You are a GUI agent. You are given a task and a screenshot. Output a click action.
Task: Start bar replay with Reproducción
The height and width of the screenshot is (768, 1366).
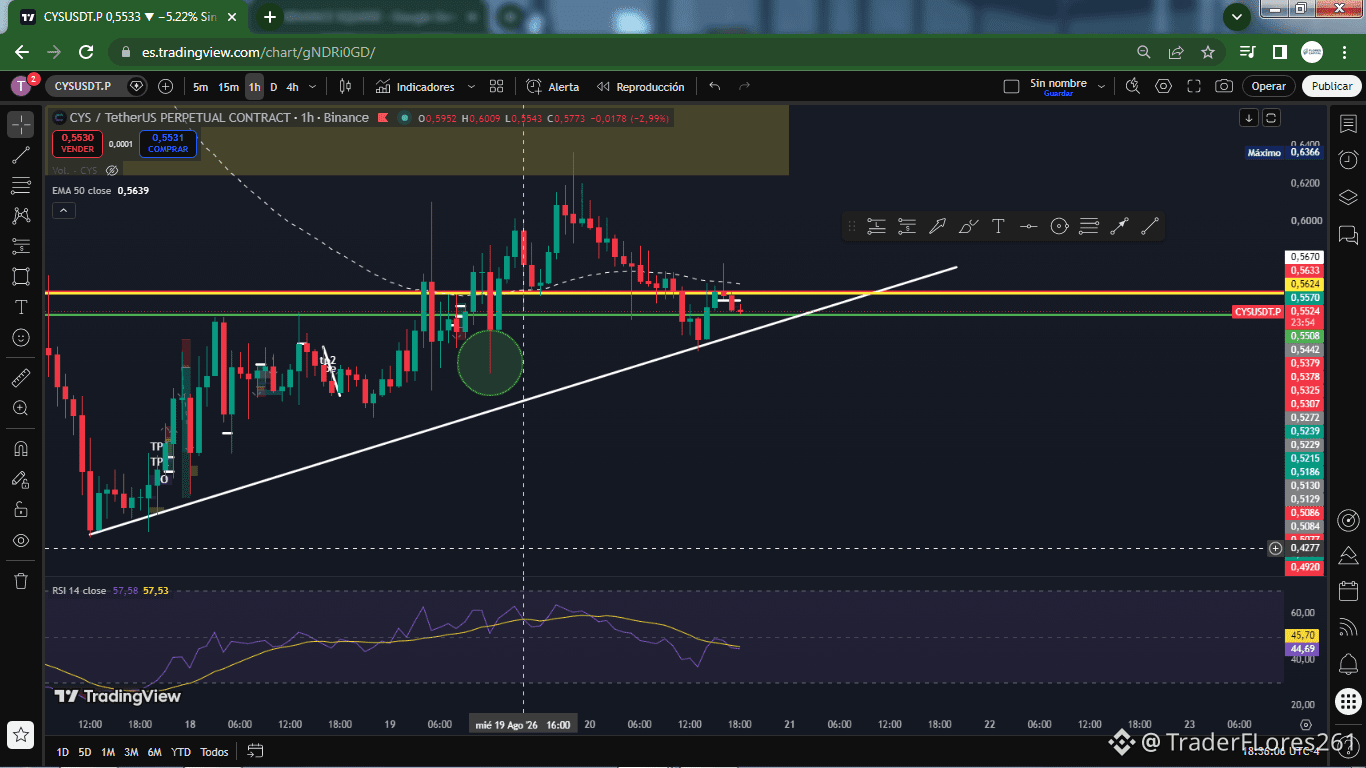(640, 87)
